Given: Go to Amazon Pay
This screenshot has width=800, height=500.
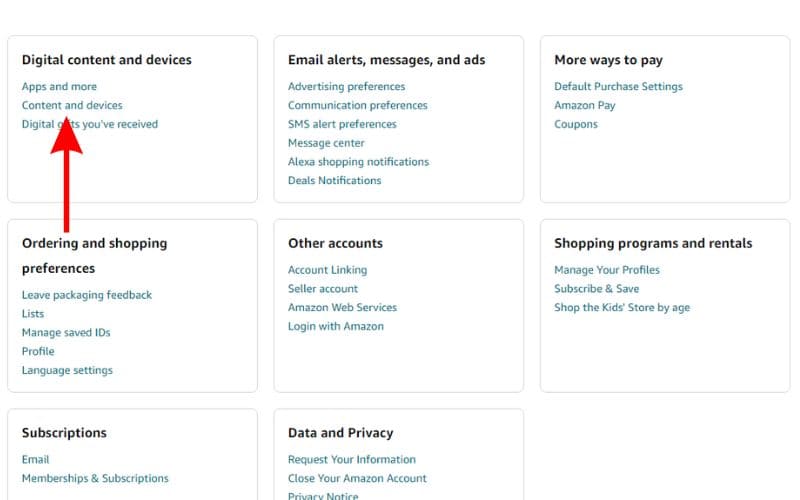Looking at the screenshot, I should [x=584, y=105].
